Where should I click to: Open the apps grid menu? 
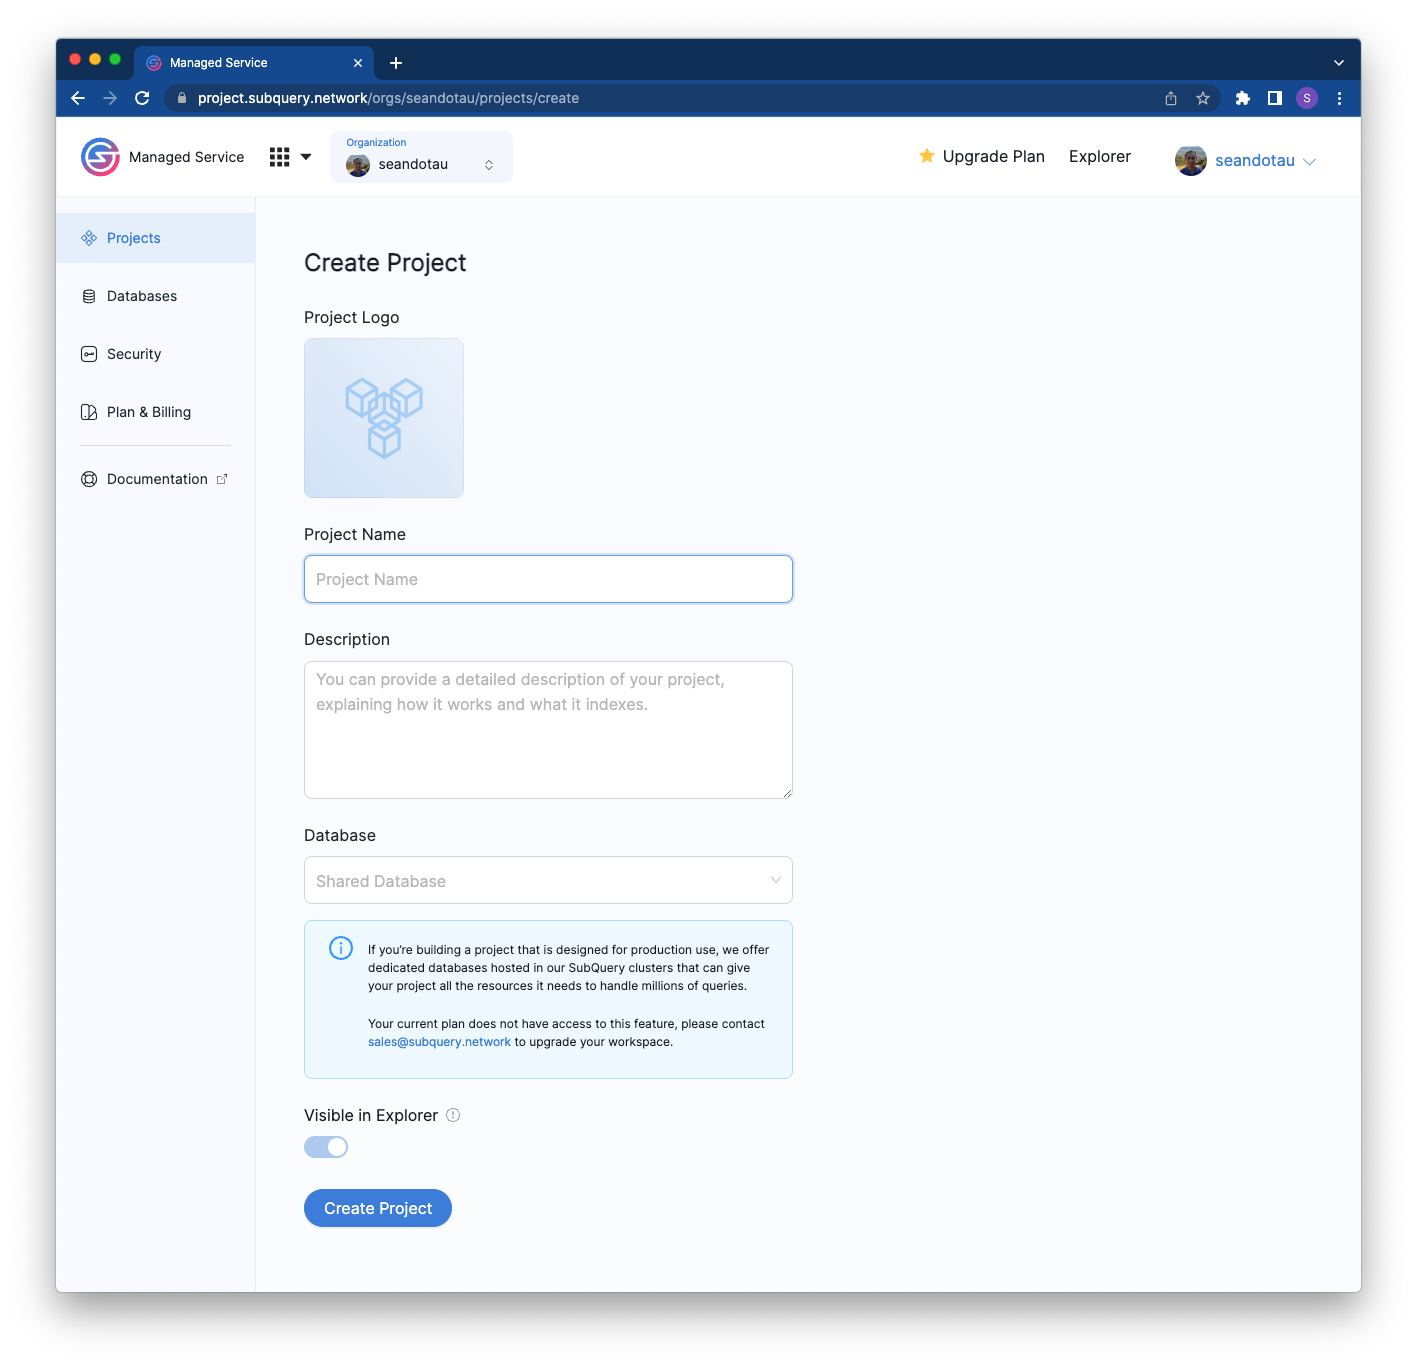[x=289, y=157]
